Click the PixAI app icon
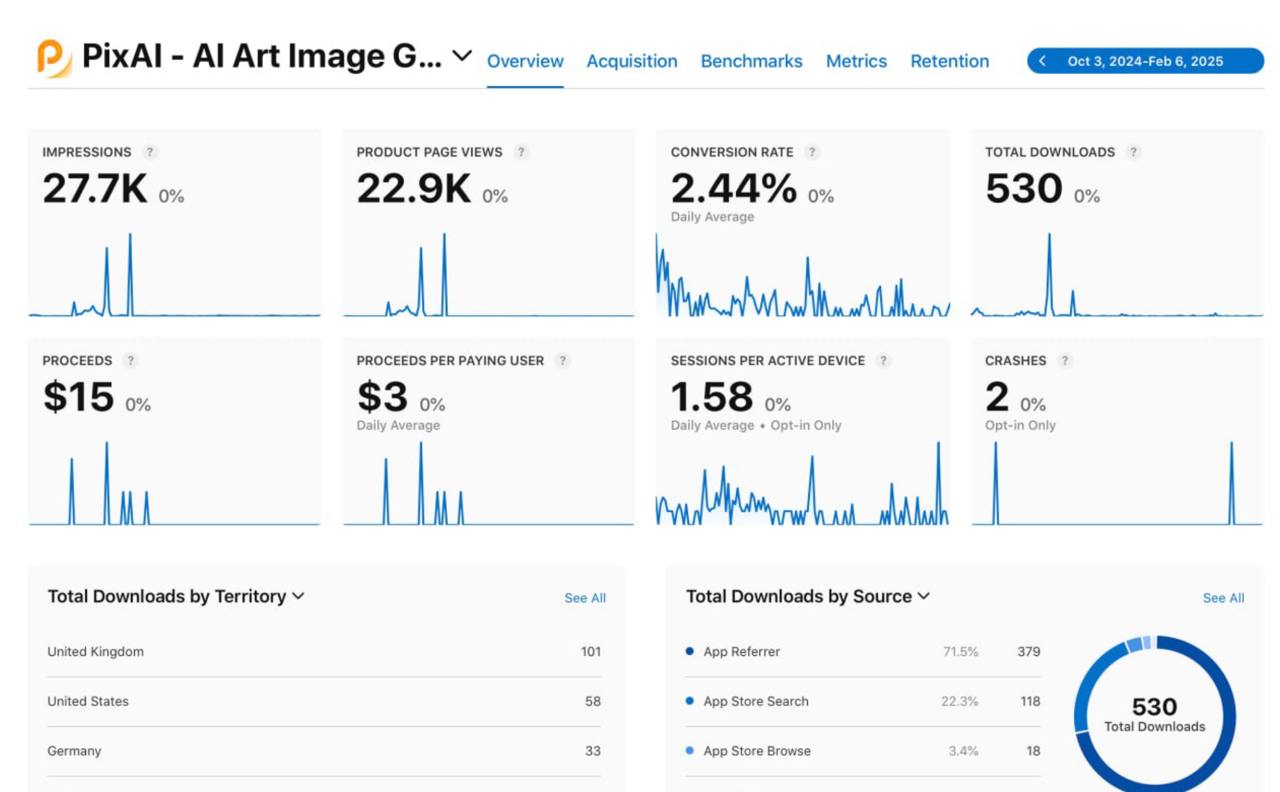Screen dimensions: 1280x792 (x=48, y=56)
